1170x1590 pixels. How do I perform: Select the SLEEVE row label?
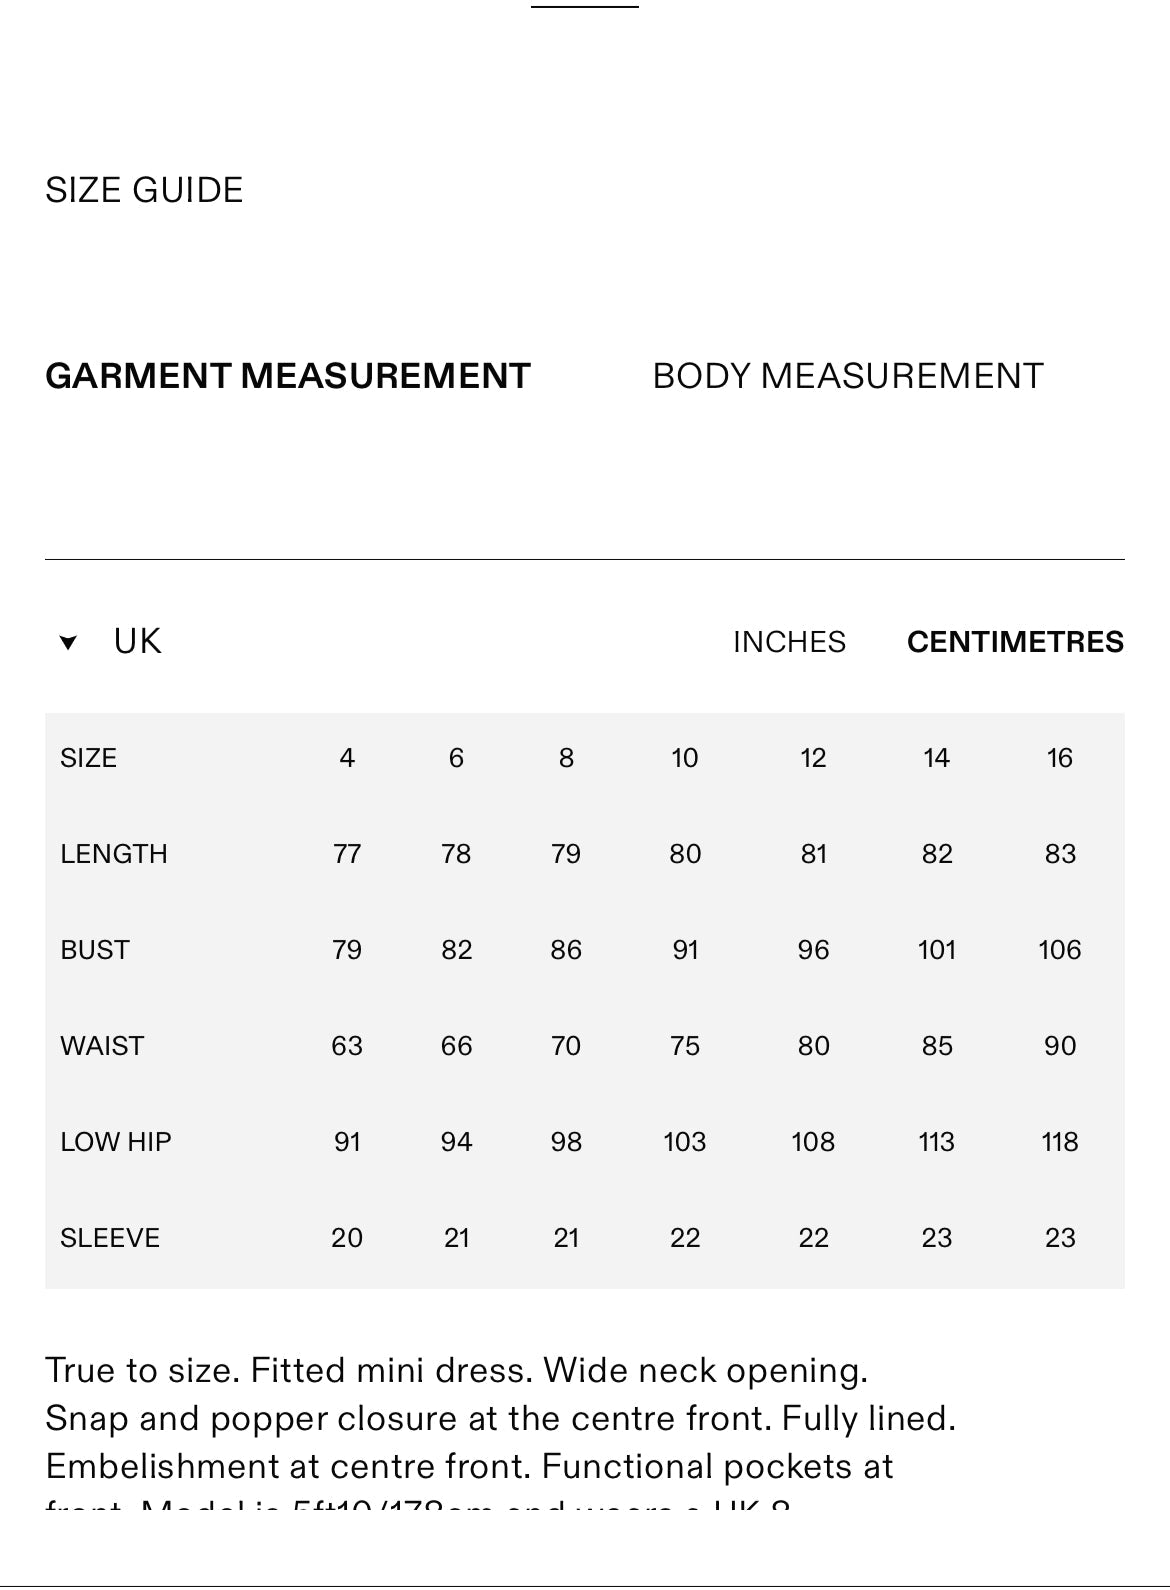110,1238
